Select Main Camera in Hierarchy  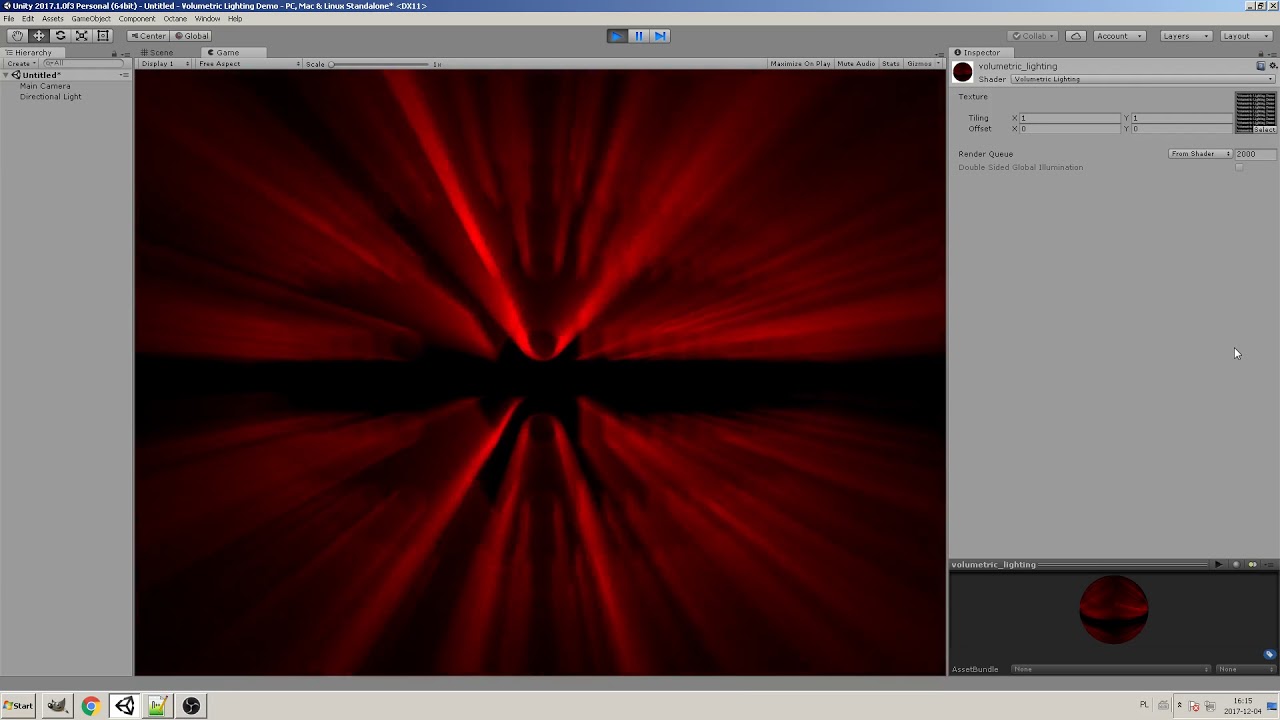(45, 86)
